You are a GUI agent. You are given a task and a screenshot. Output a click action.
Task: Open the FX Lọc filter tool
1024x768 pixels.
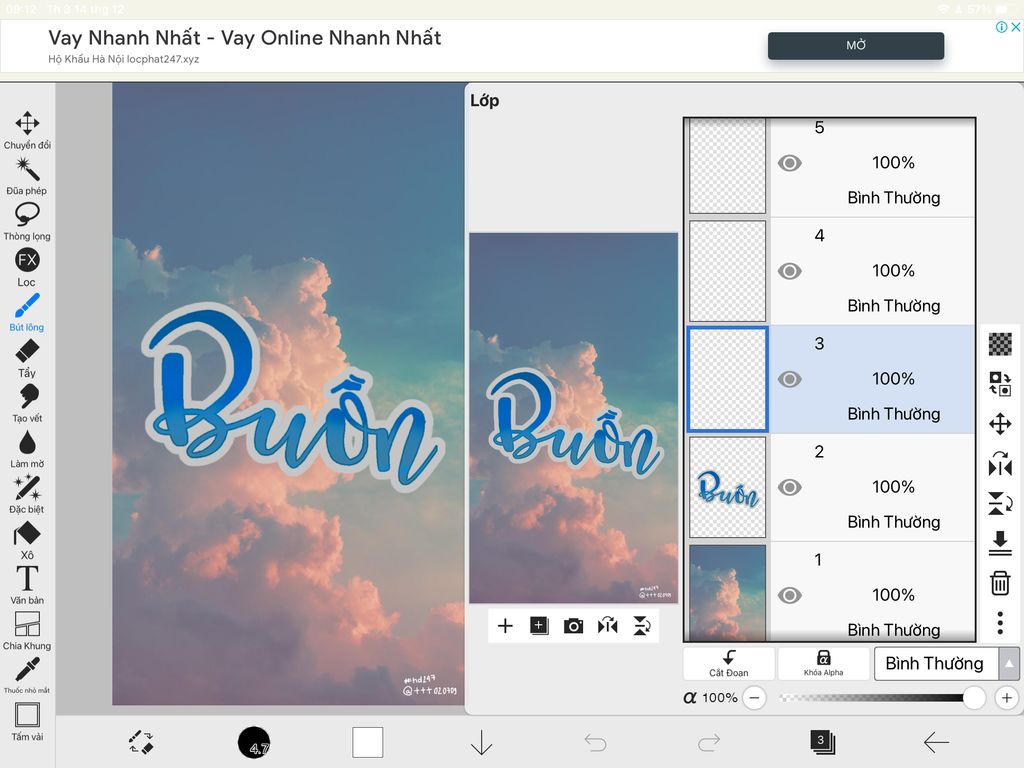pyautogui.click(x=27, y=268)
